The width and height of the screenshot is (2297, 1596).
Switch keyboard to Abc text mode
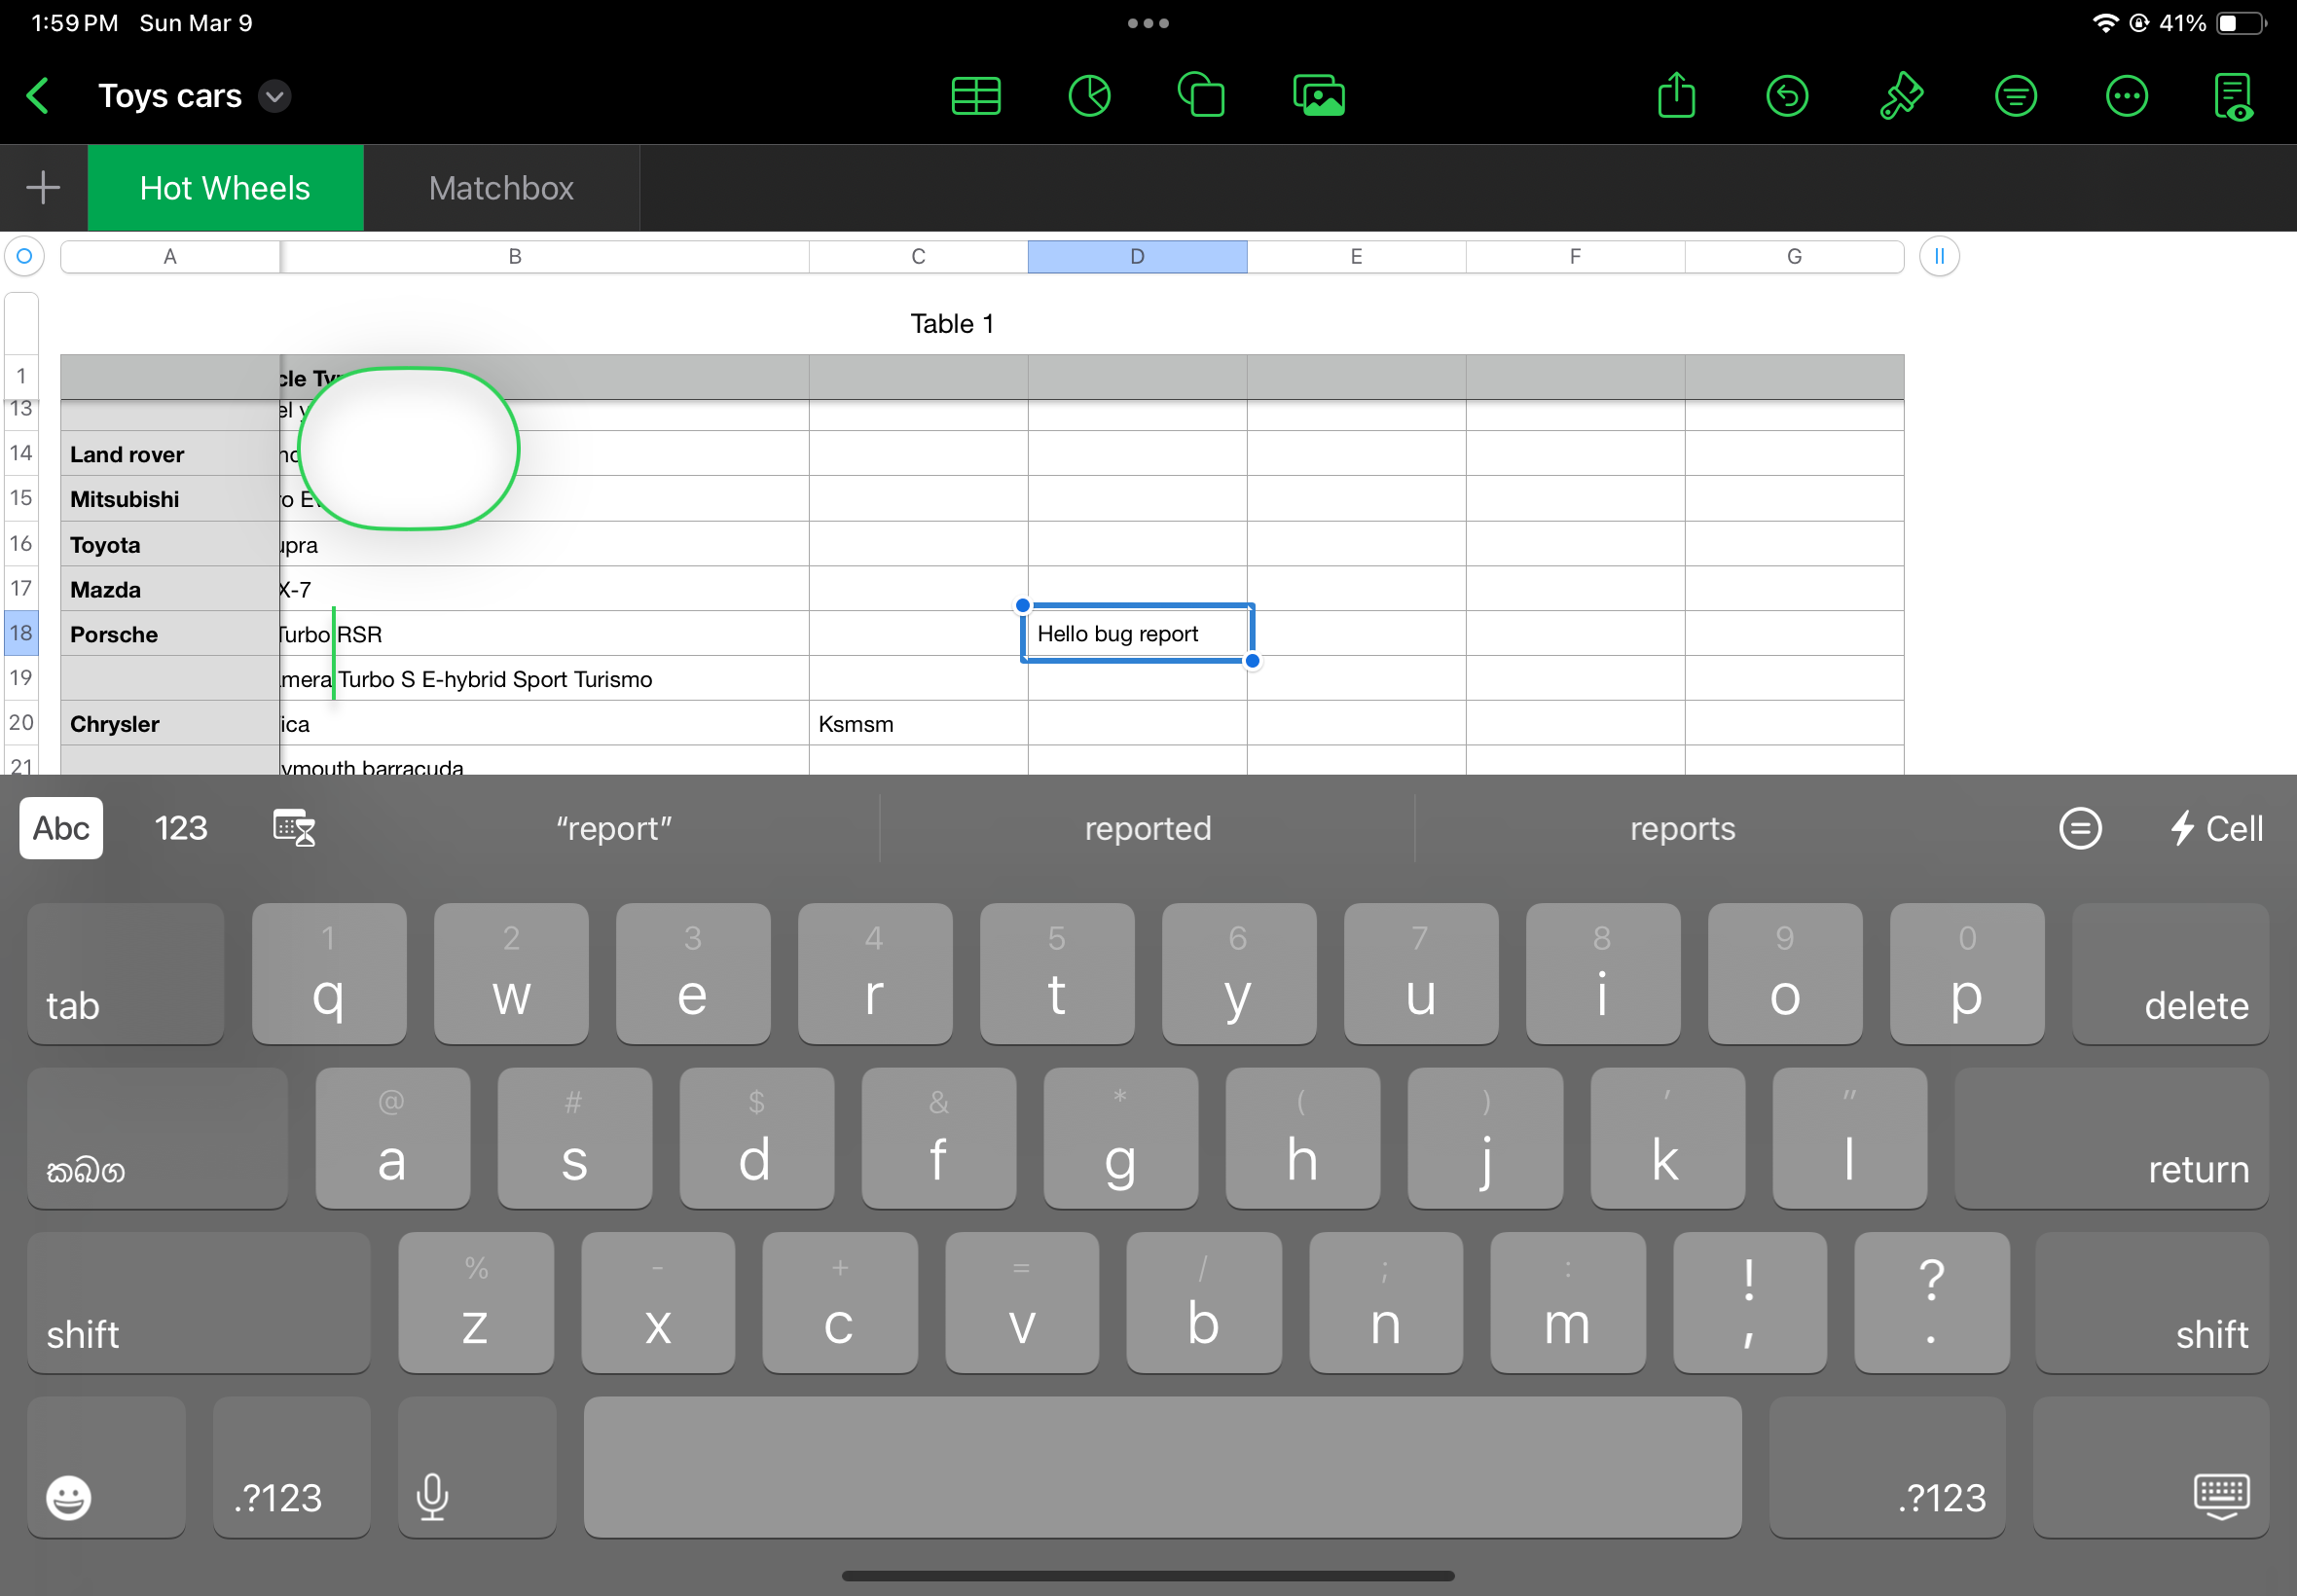click(x=61, y=828)
